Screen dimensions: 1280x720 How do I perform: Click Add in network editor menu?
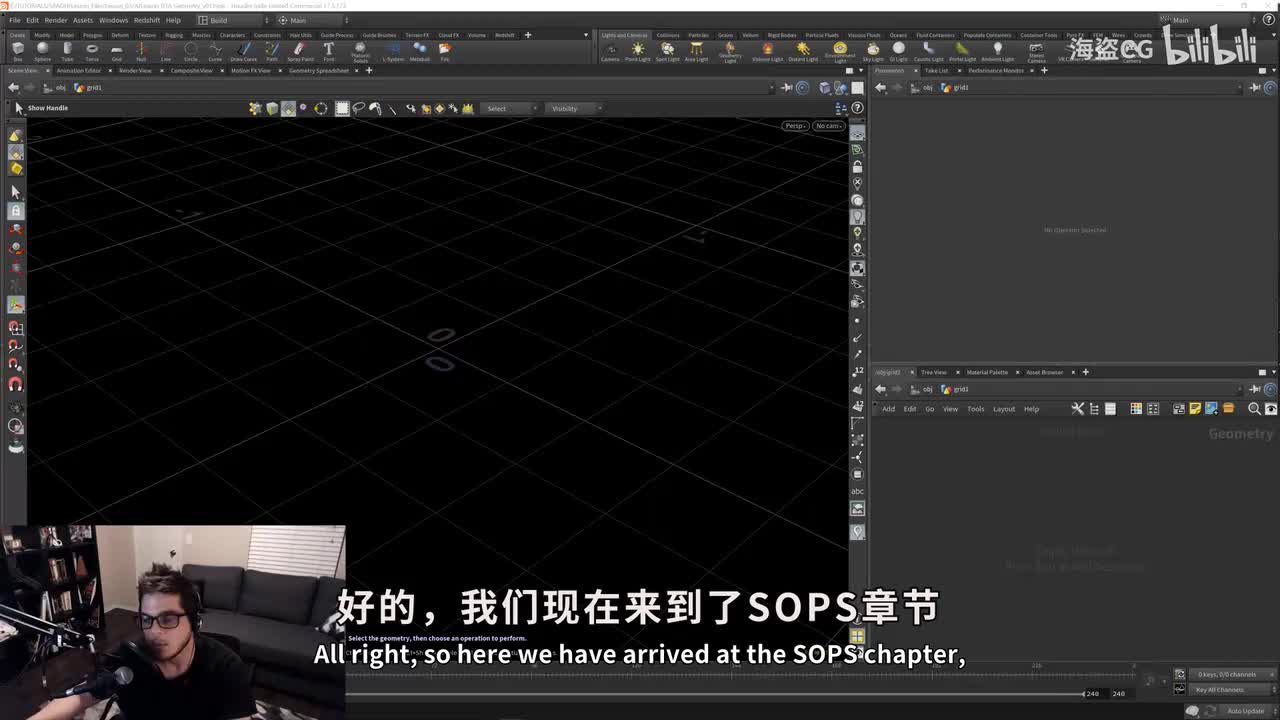pyautogui.click(x=888, y=409)
